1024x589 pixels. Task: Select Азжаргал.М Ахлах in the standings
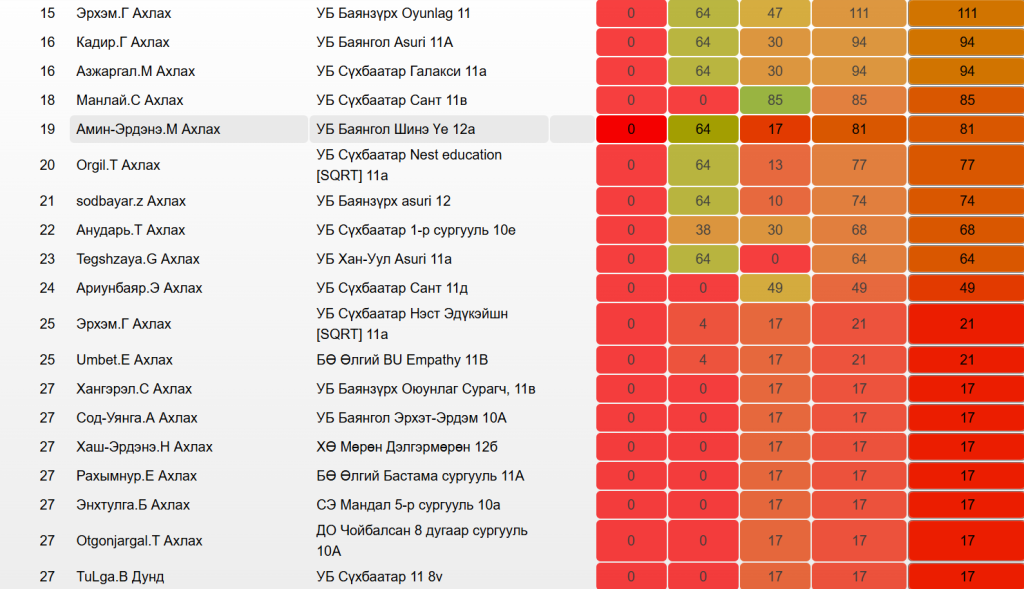tap(135, 71)
